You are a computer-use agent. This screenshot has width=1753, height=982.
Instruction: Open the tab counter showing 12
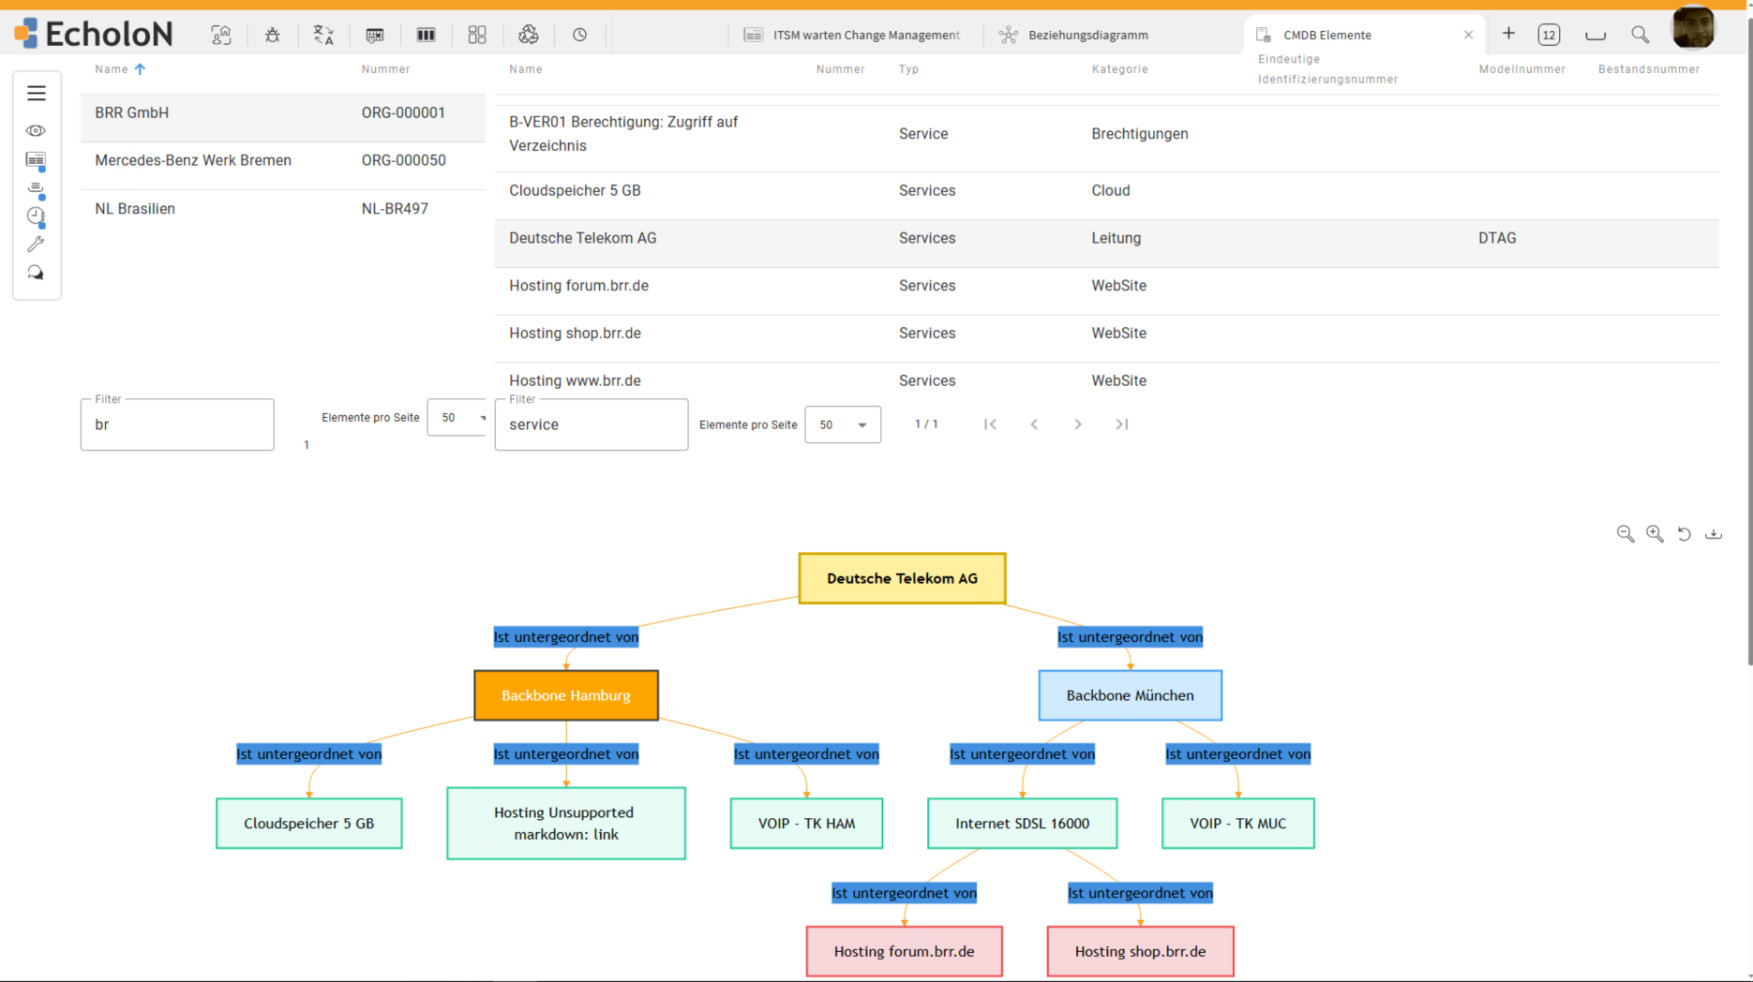click(x=1548, y=35)
